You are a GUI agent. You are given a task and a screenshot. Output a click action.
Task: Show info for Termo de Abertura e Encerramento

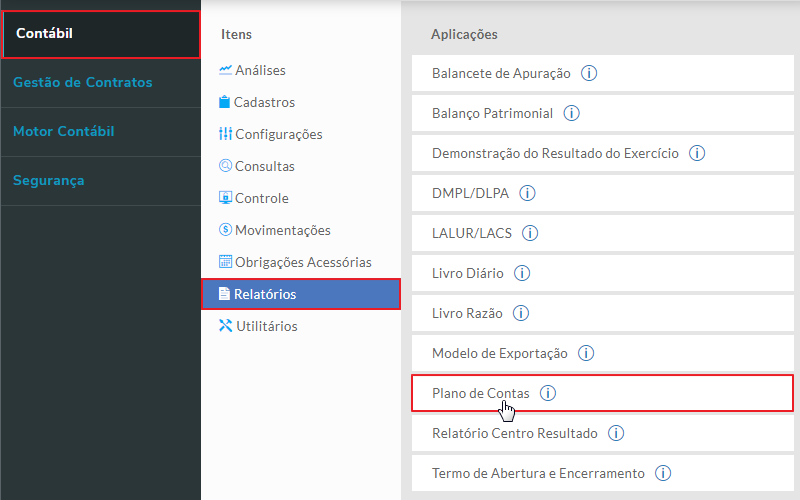[x=662, y=473]
